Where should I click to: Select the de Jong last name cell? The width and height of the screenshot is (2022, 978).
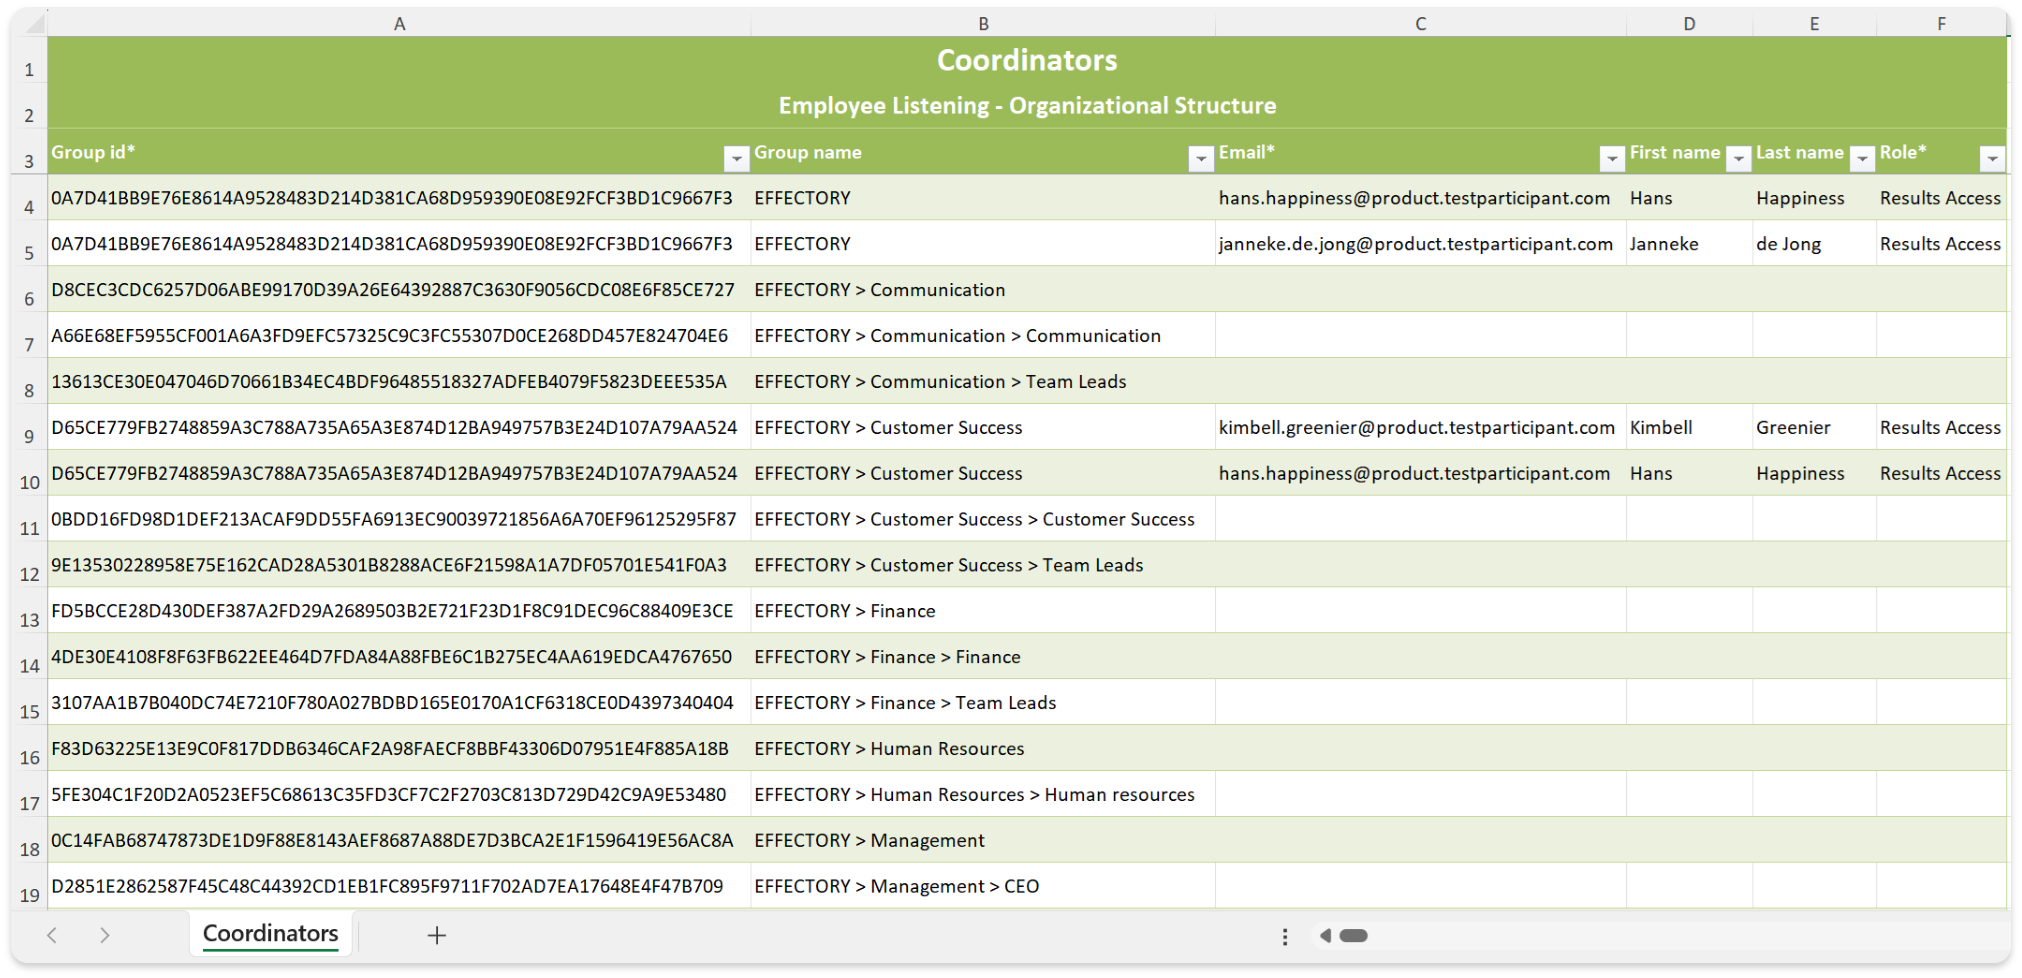tap(1814, 244)
